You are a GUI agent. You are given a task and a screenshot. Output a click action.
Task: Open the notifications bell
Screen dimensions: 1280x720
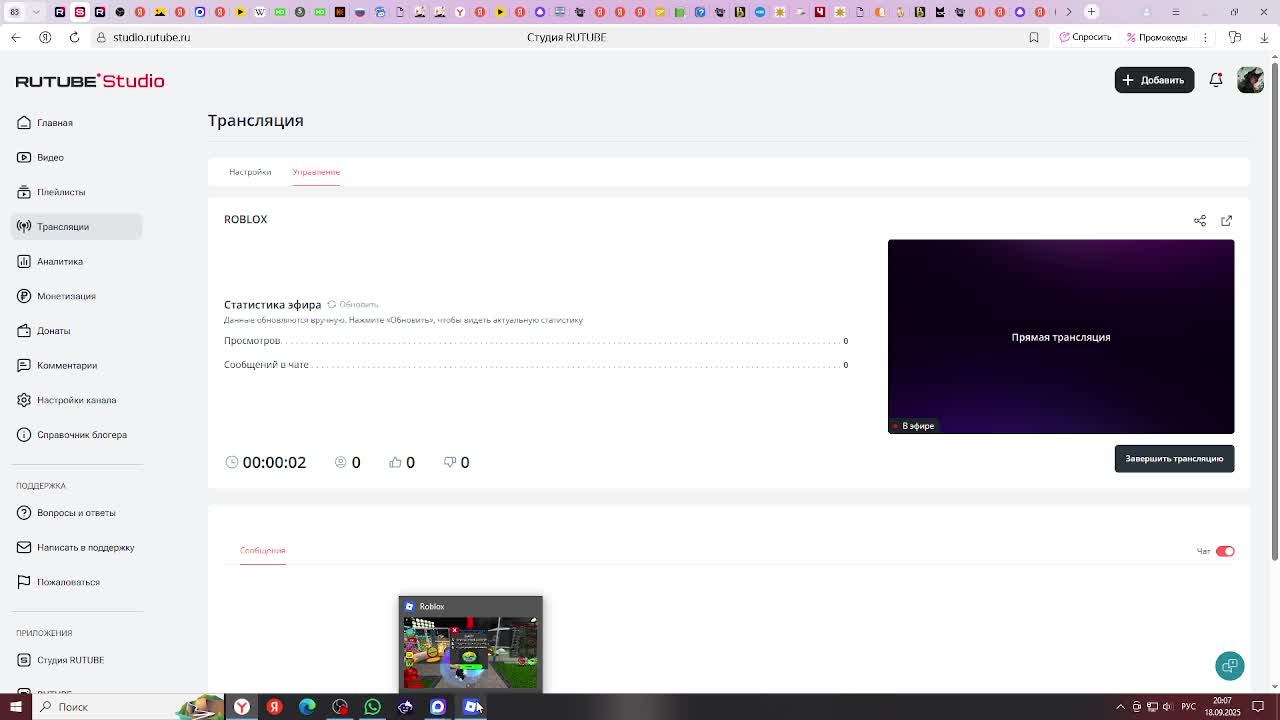click(1216, 80)
